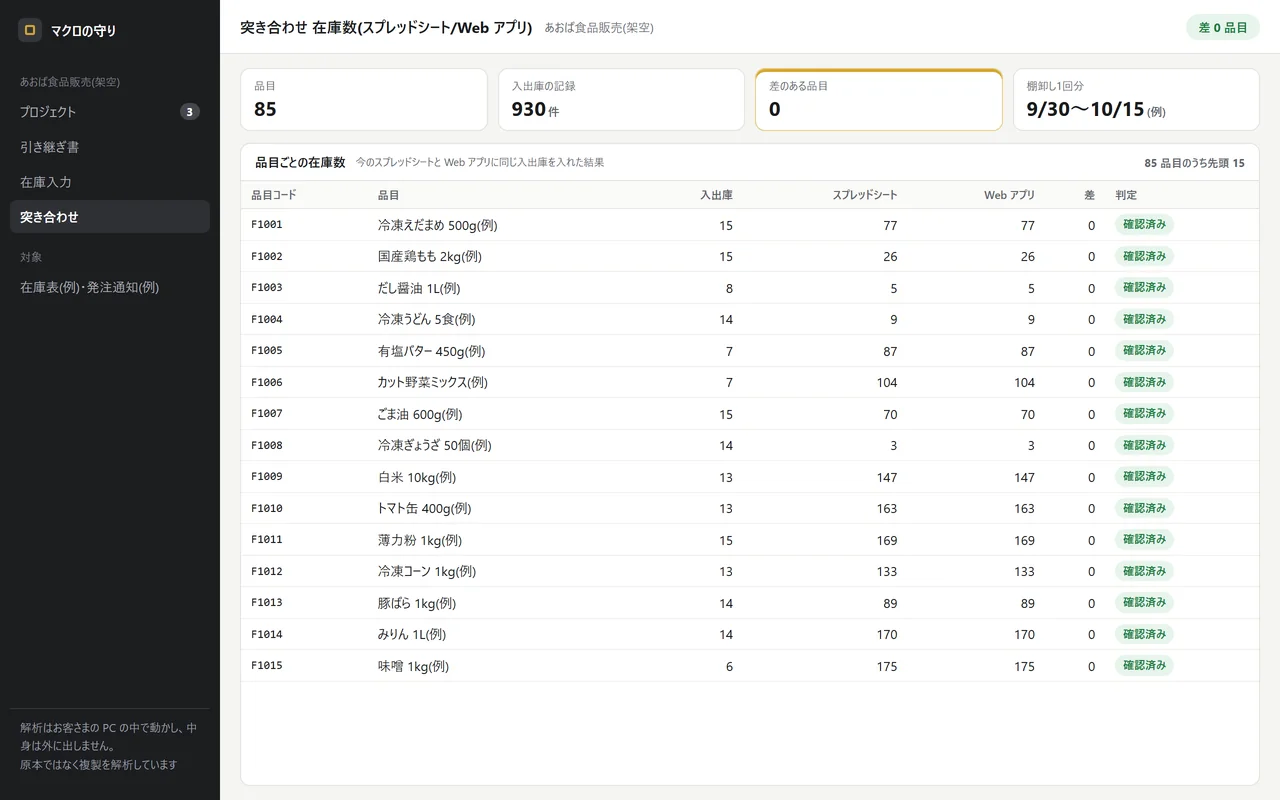Click the 判定 column header
The width and height of the screenshot is (1280, 800).
(1126, 195)
